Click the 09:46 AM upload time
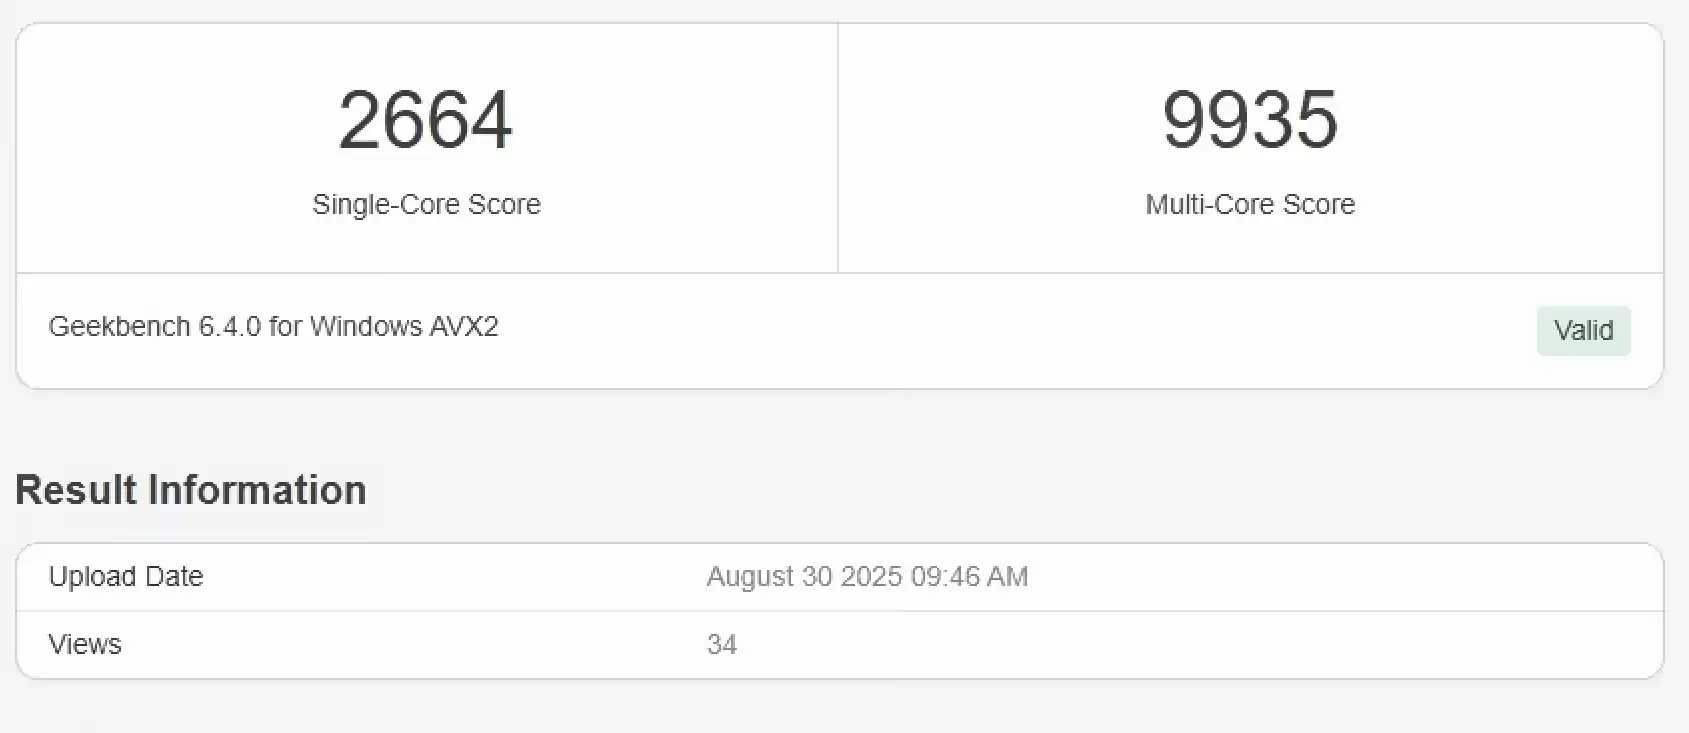This screenshot has width=1689, height=733. [x=969, y=577]
